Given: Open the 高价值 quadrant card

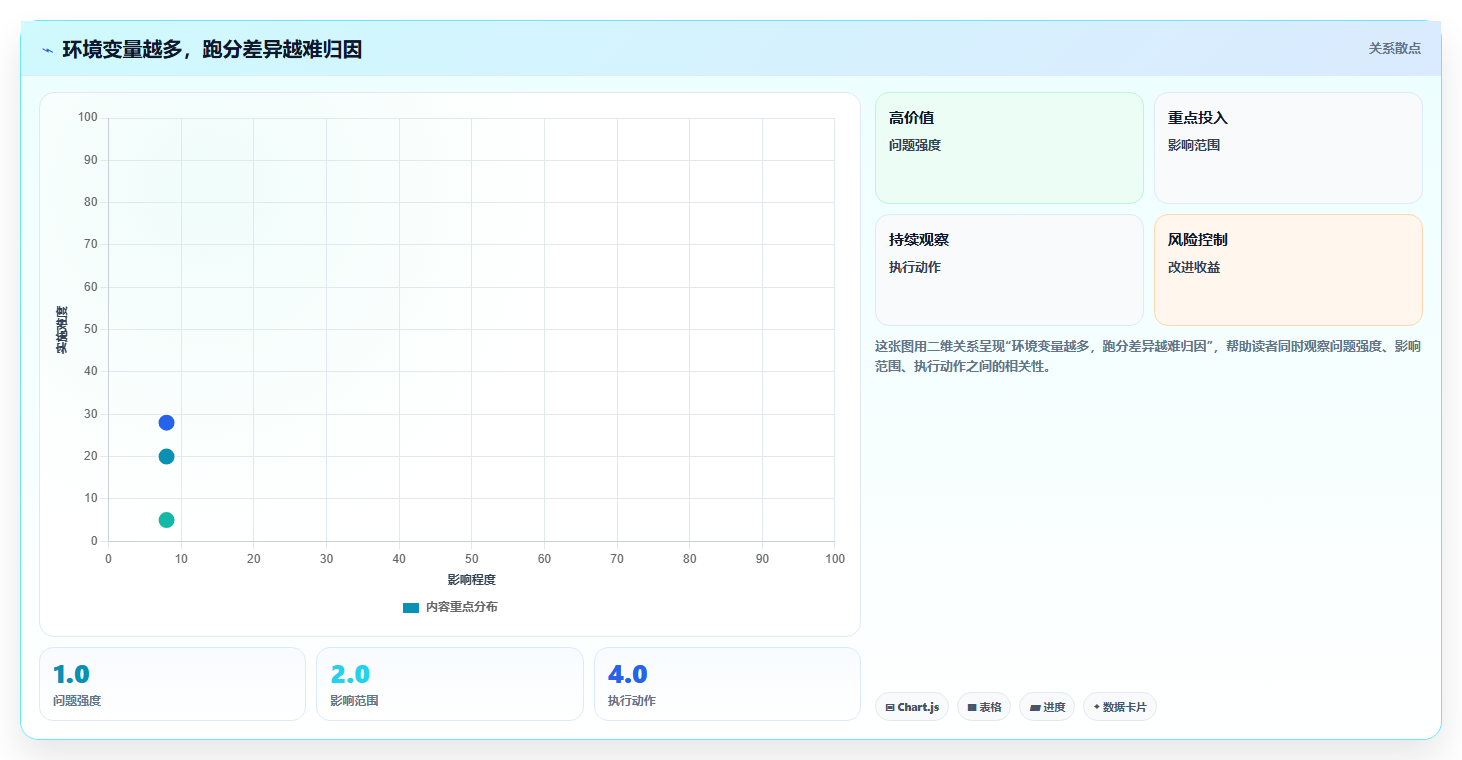Looking at the screenshot, I should pos(1009,148).
